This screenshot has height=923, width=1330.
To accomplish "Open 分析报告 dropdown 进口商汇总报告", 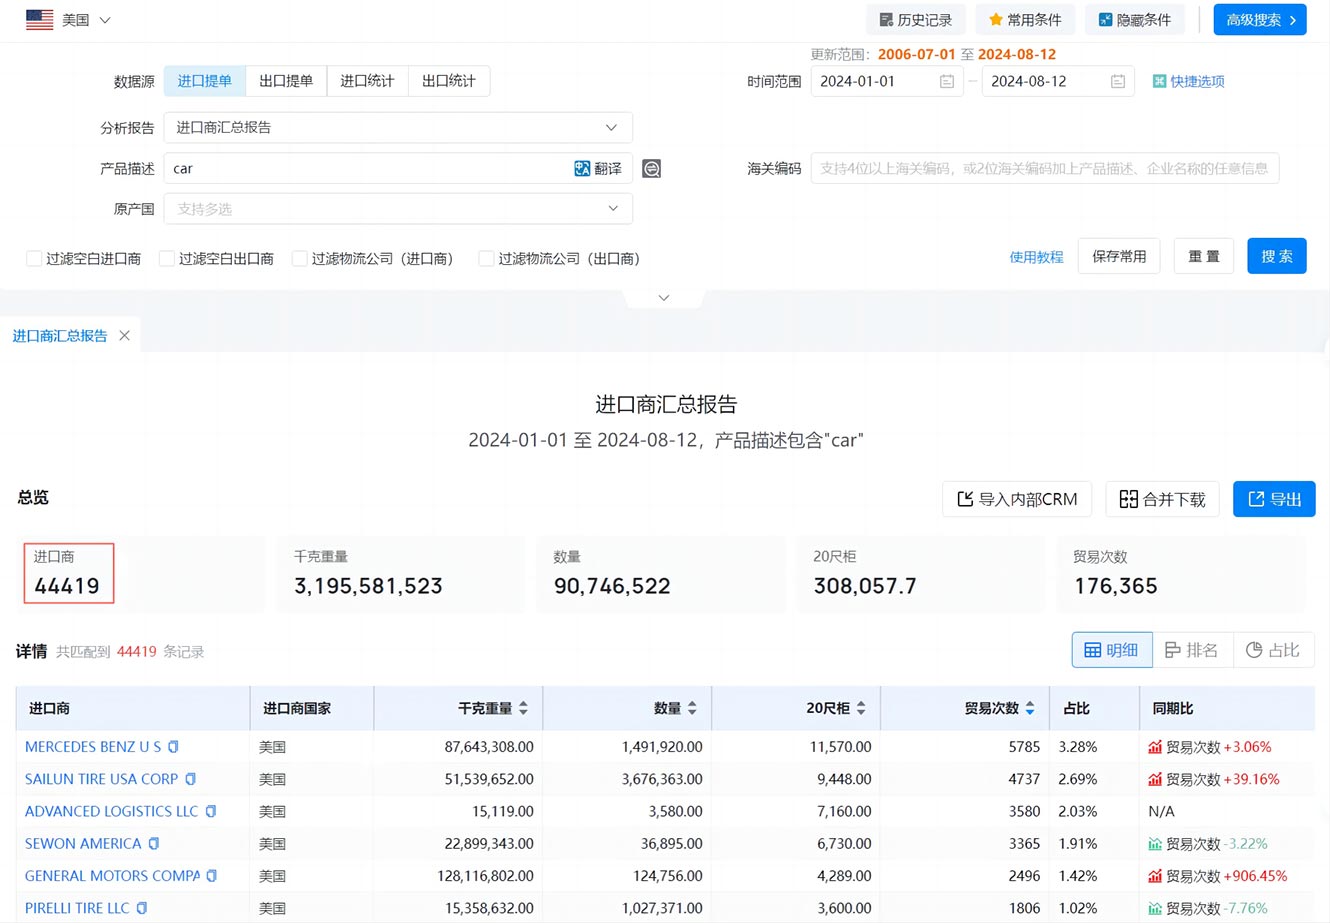I will (398, 128).
